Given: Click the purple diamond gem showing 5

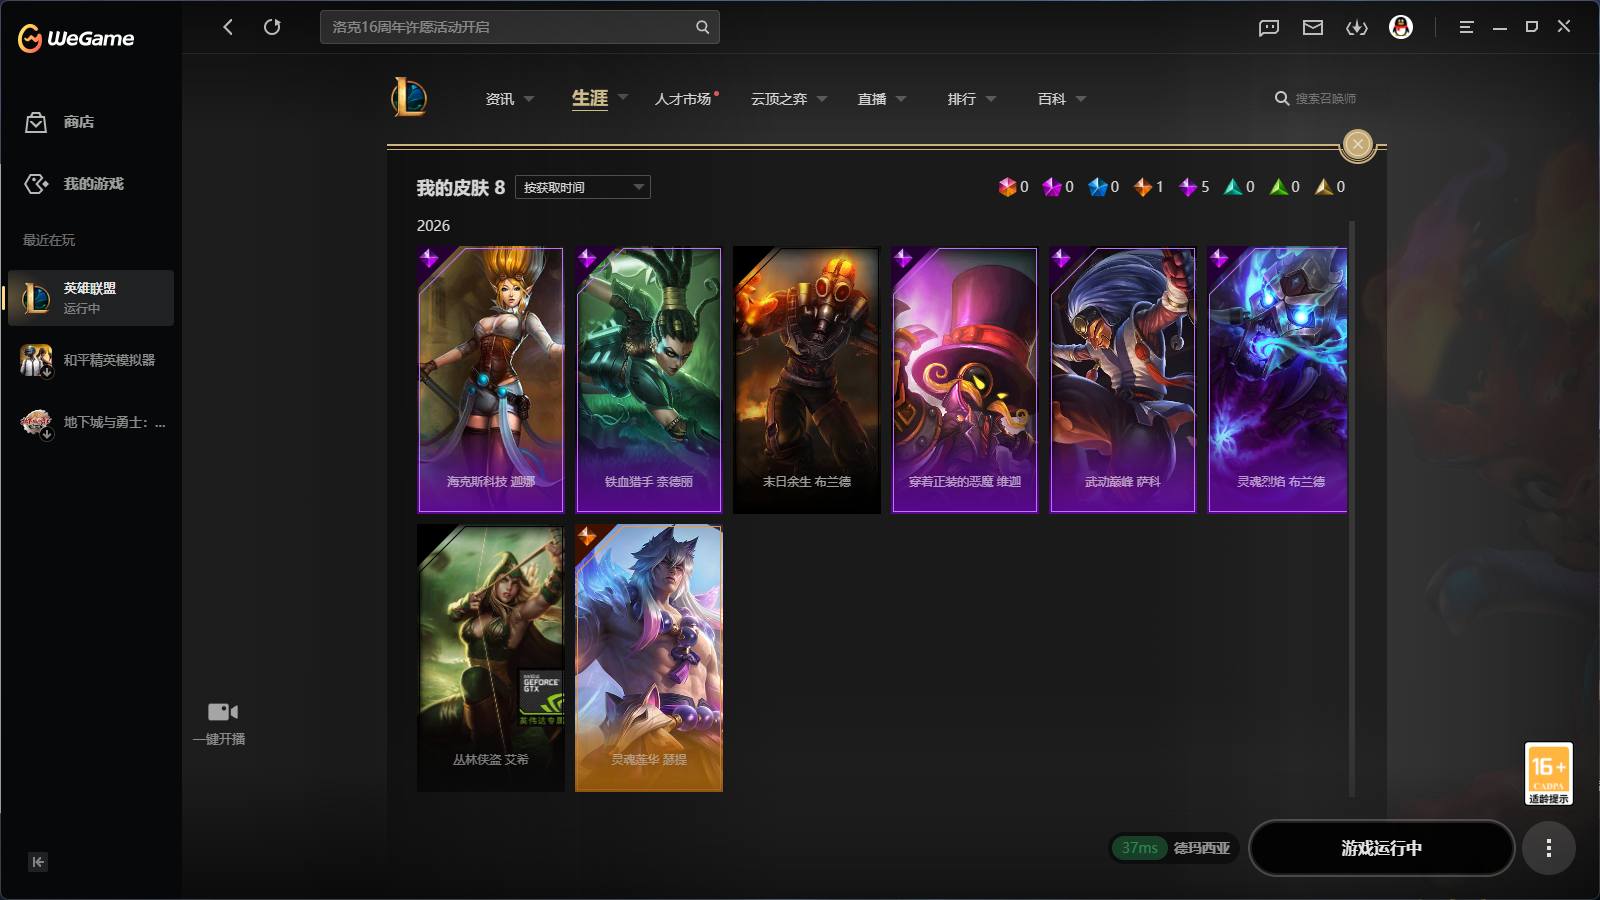Looking at the screenshot, I should 1188,187.
